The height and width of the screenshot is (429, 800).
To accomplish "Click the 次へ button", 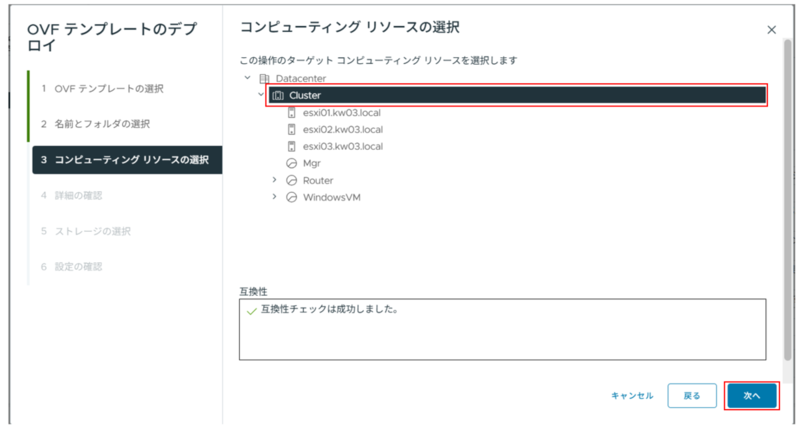I will pyautogui.click(x=752, y=396).
